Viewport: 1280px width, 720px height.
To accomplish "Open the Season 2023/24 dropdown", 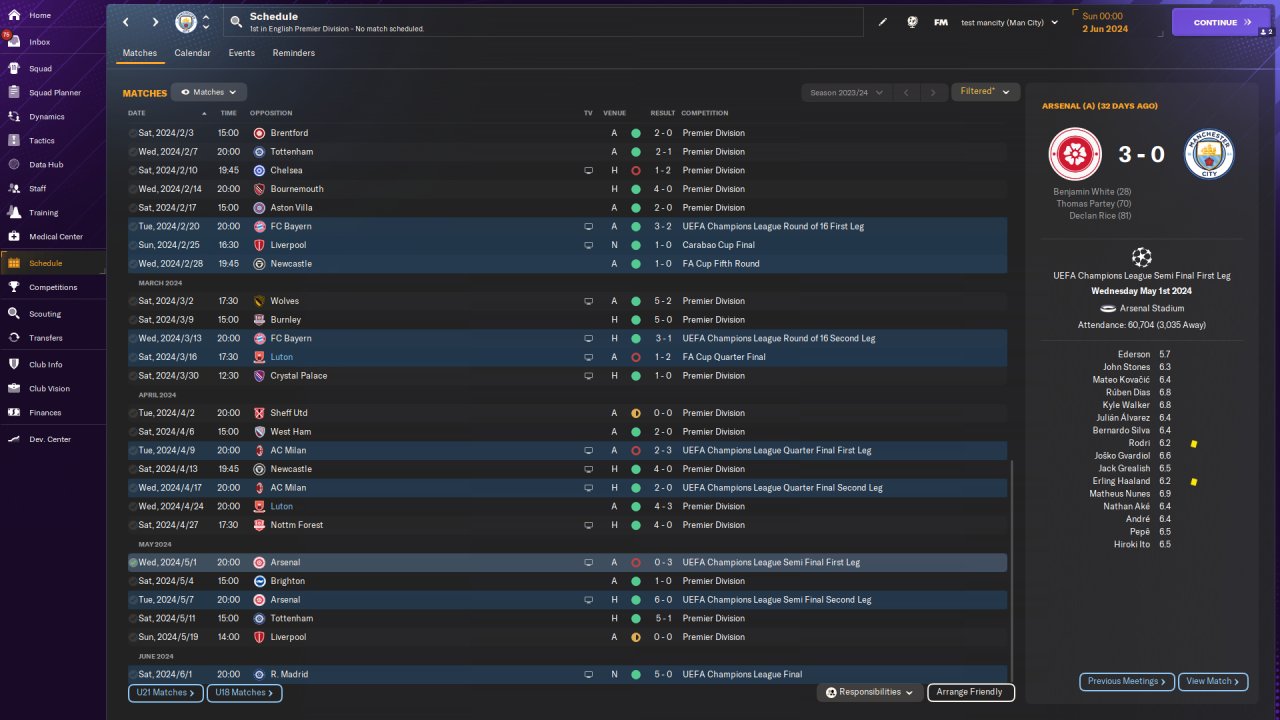I will pos(846,93).
